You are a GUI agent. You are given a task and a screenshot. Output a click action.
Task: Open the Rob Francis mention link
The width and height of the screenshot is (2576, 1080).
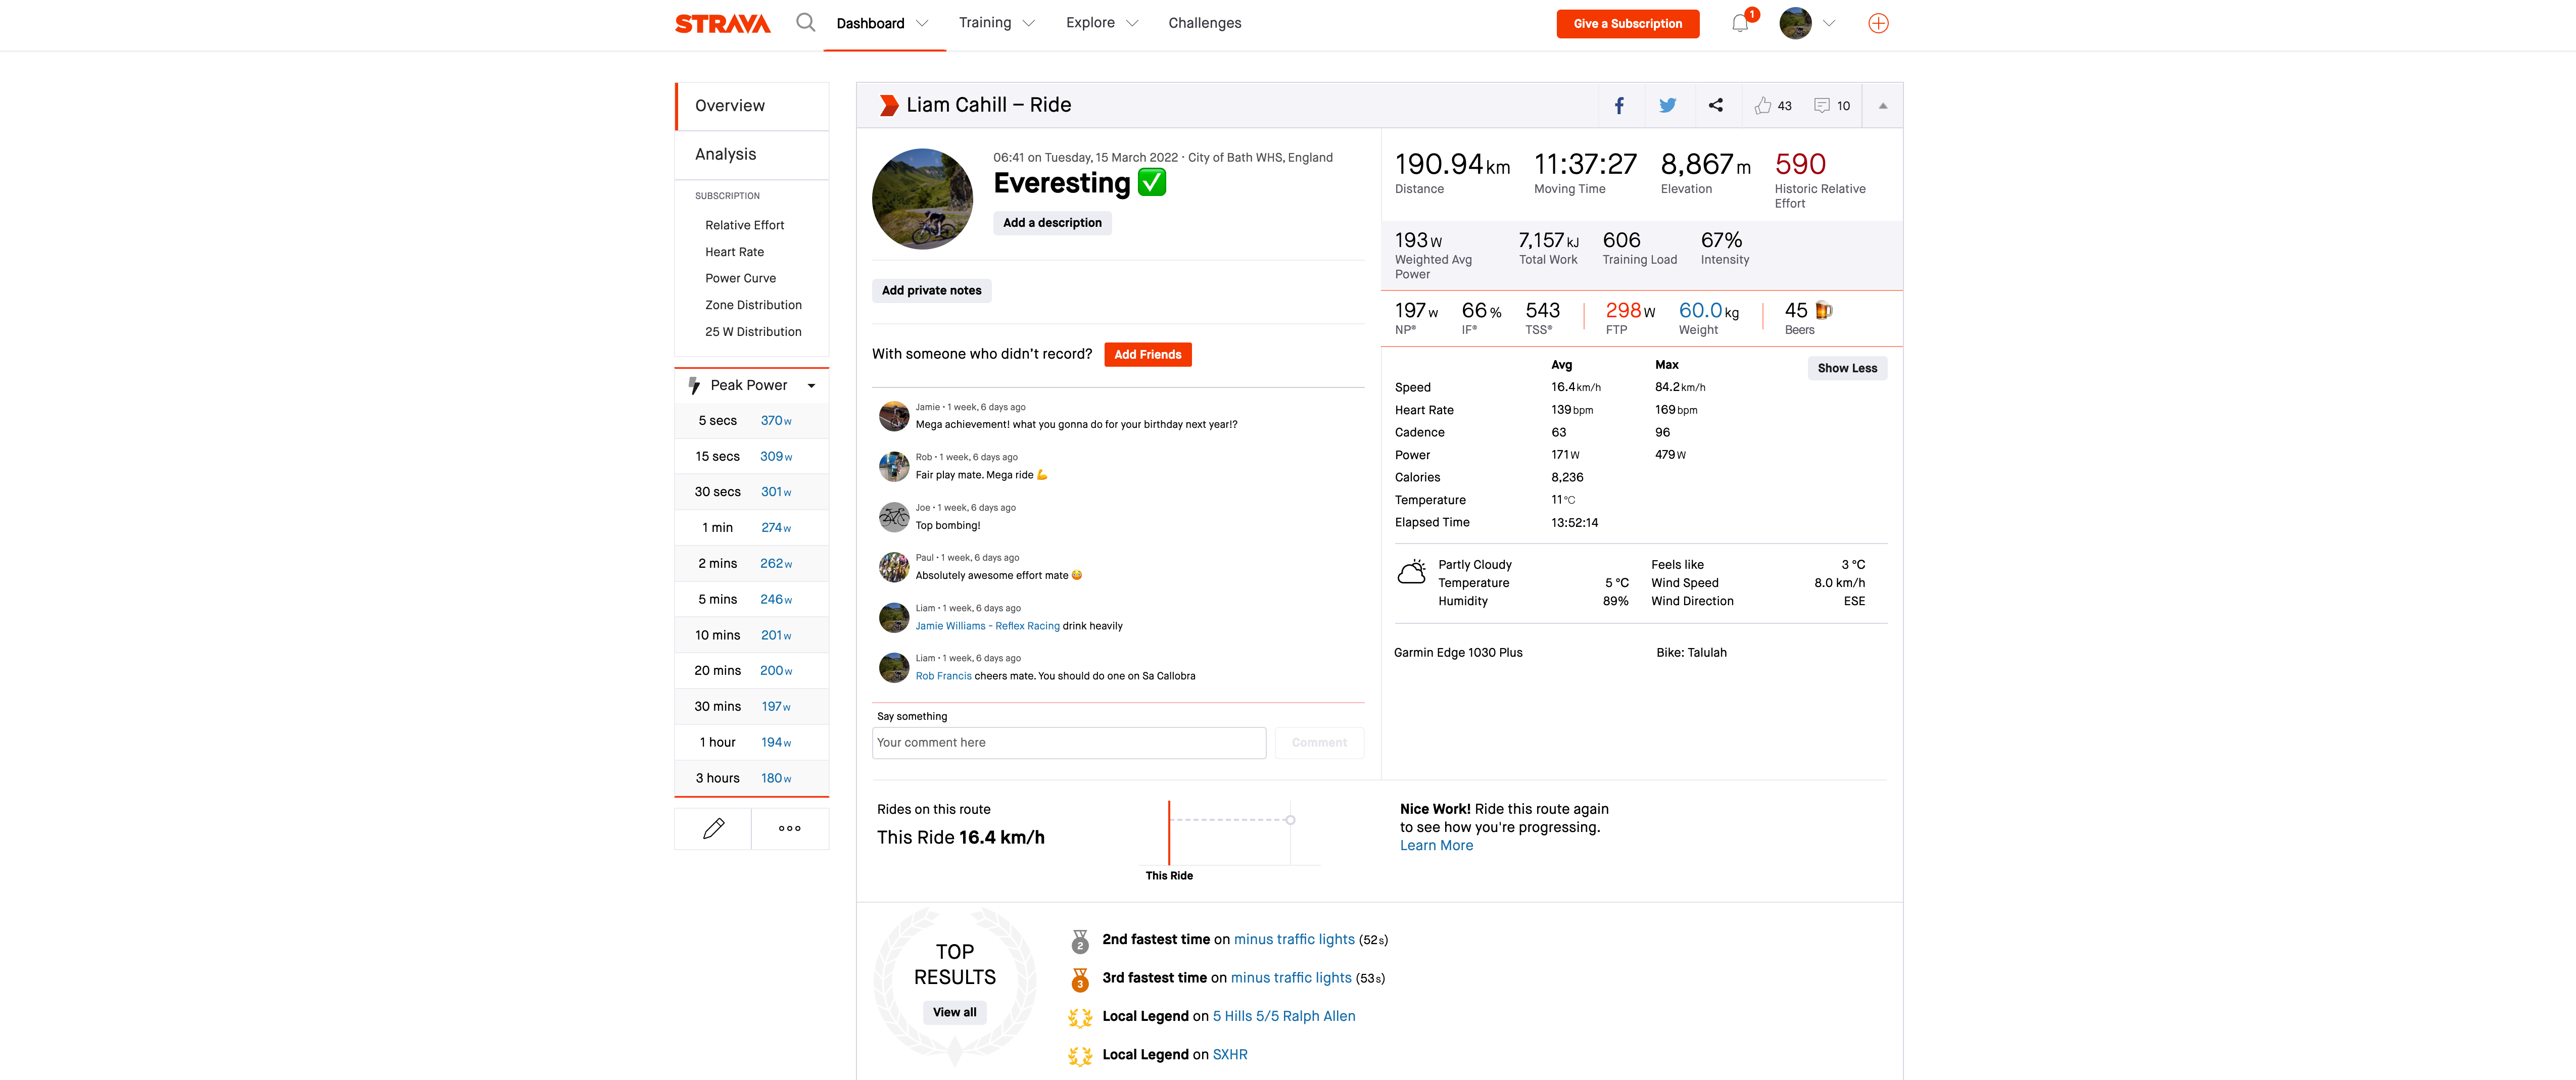(x=943, y=676)
